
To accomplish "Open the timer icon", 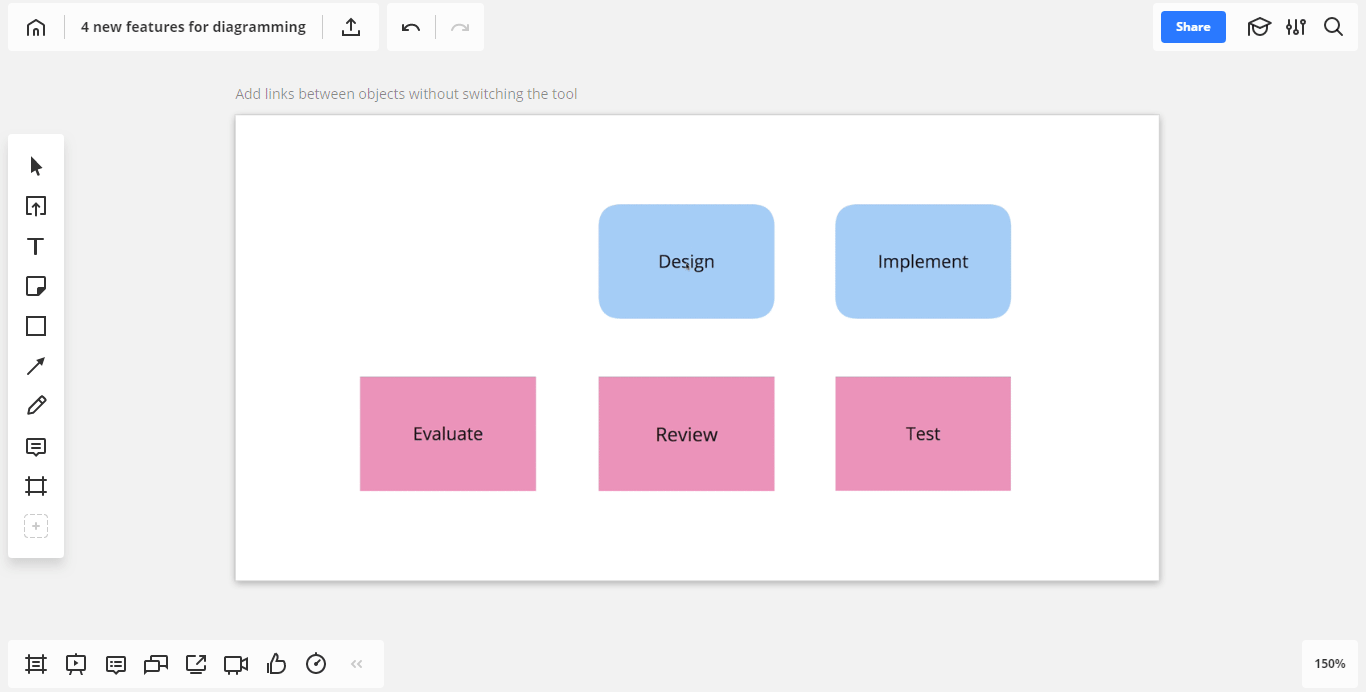I will click(x=316, y=664).
